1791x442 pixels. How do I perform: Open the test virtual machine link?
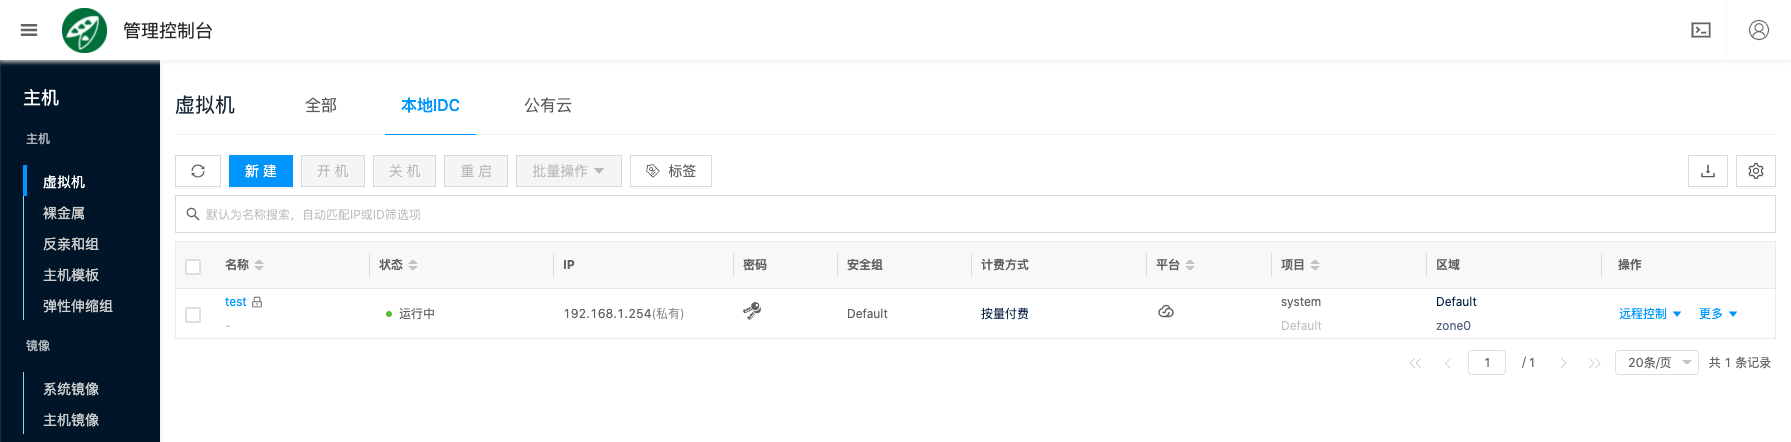[235, 302]
